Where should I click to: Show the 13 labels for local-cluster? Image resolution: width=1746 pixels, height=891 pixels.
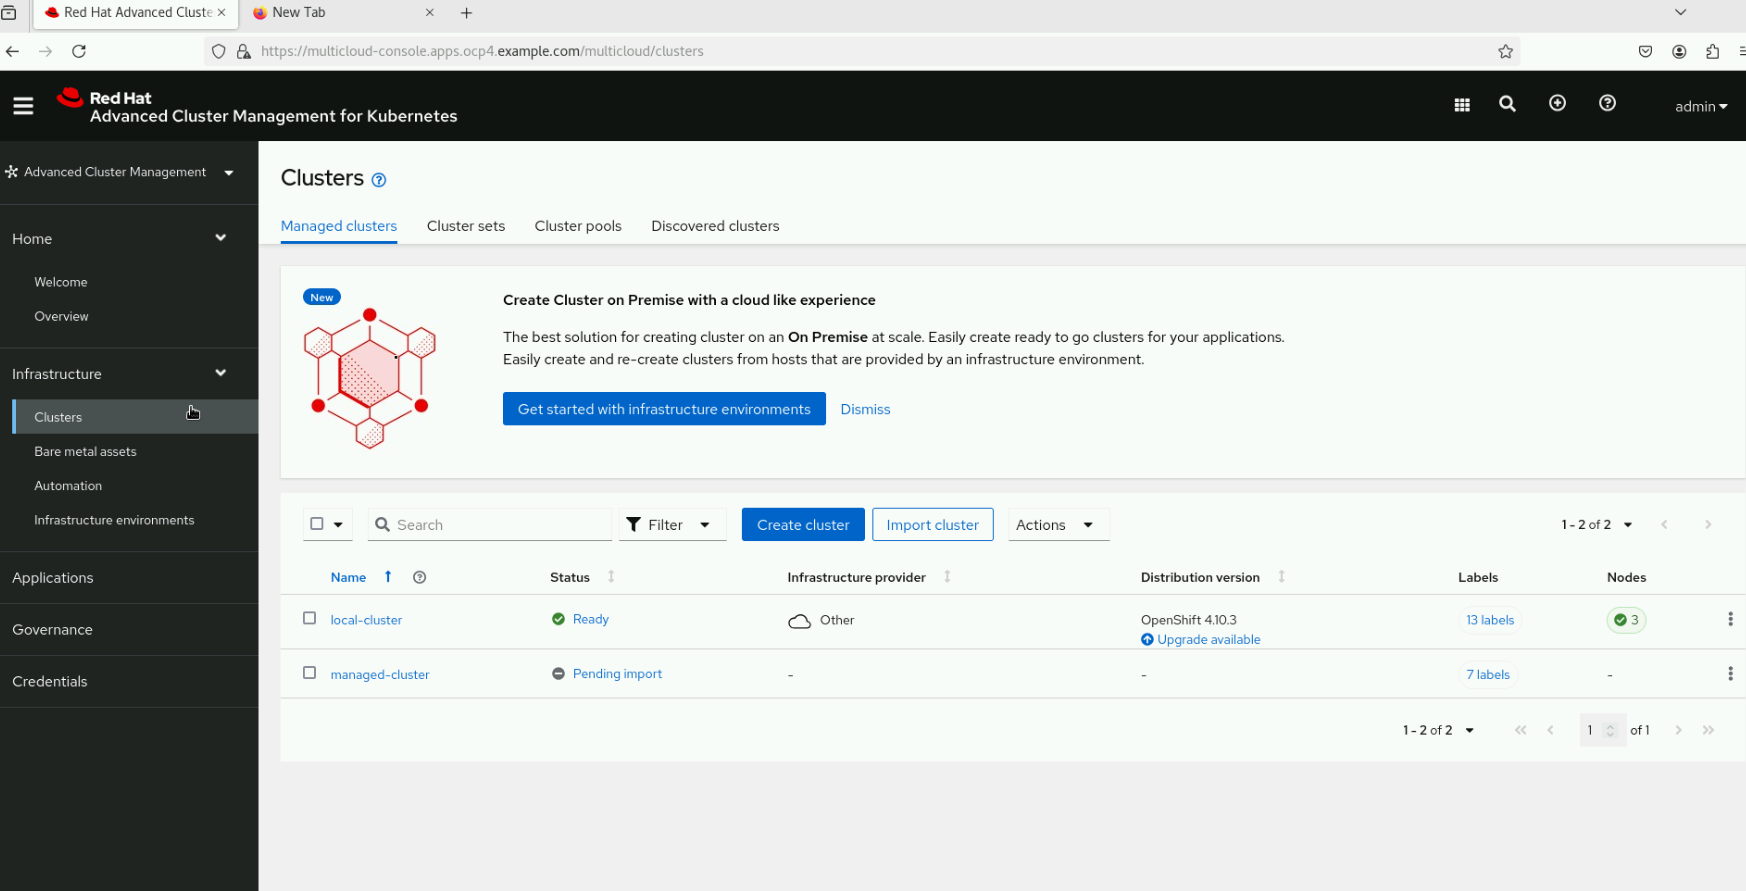(x=1490, y=620)
